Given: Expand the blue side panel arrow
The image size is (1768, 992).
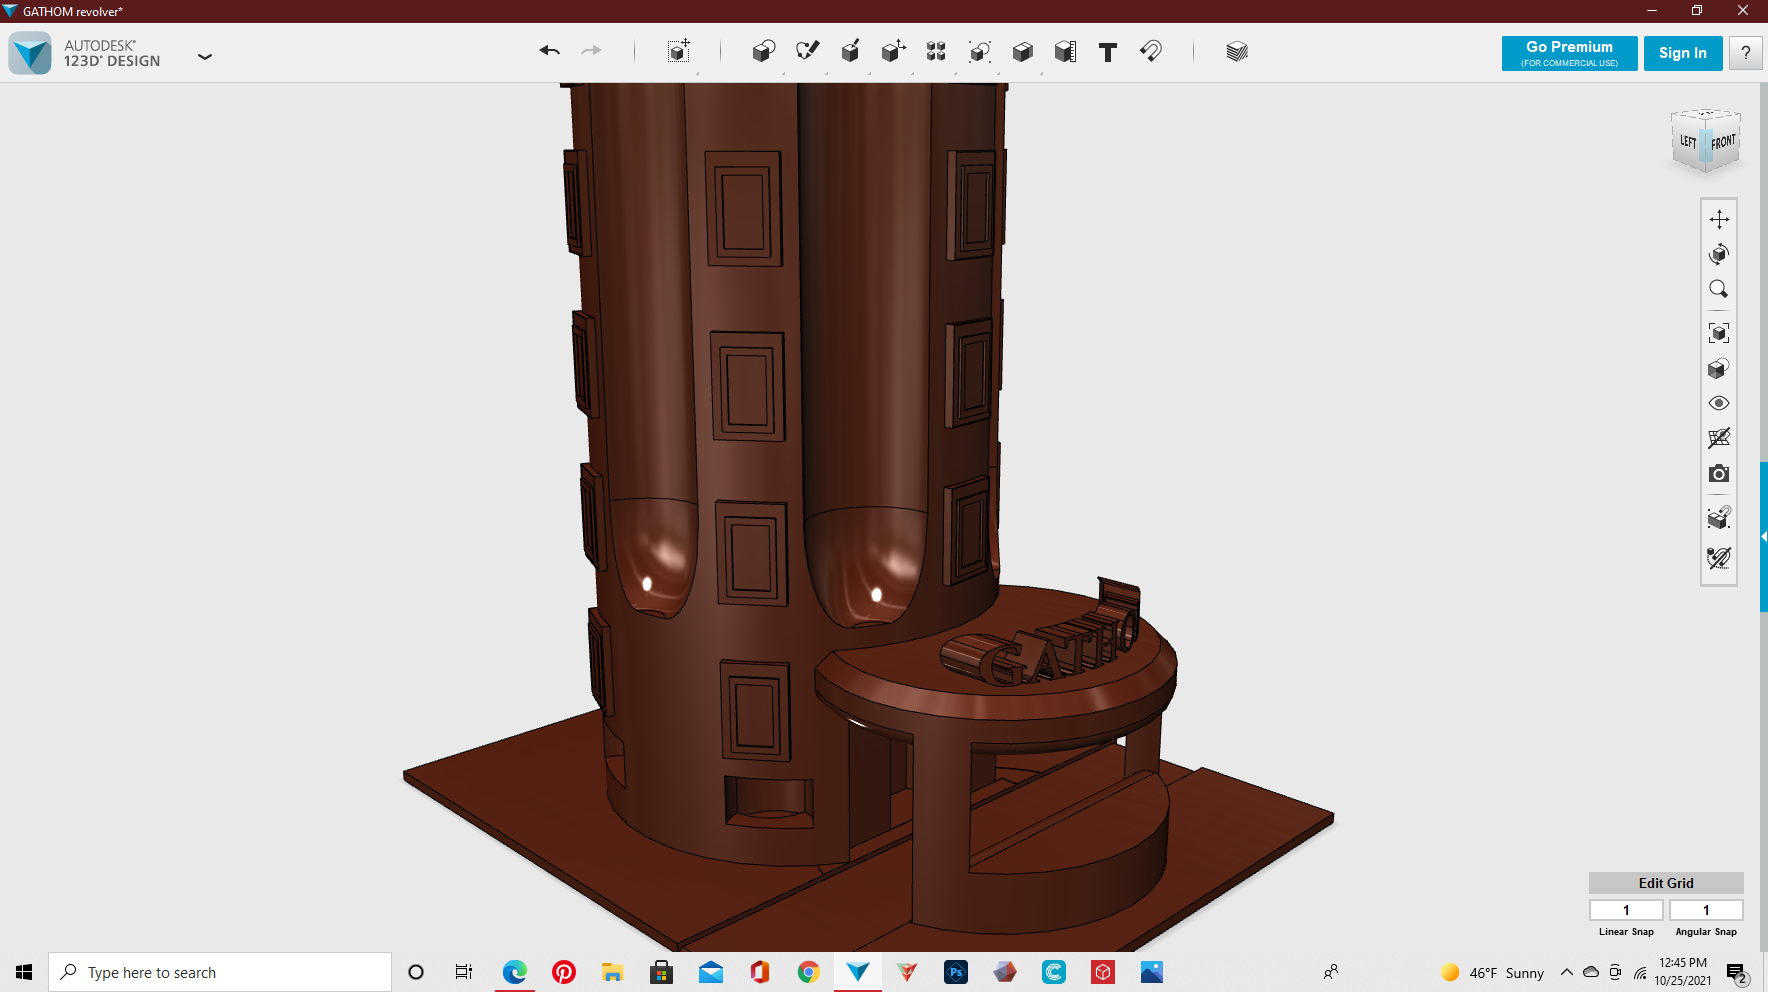Looking at the screenshot, I should click(1764, 536).
